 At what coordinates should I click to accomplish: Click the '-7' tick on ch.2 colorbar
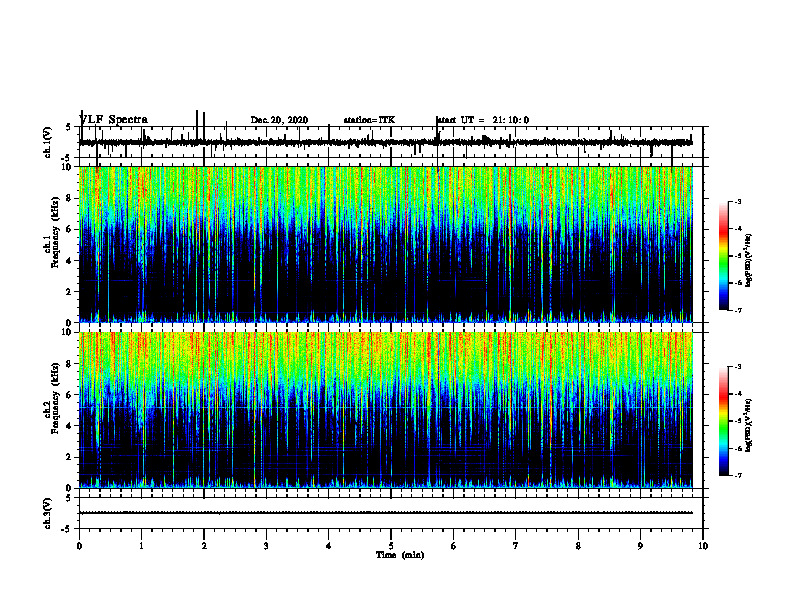click(738, 475)
